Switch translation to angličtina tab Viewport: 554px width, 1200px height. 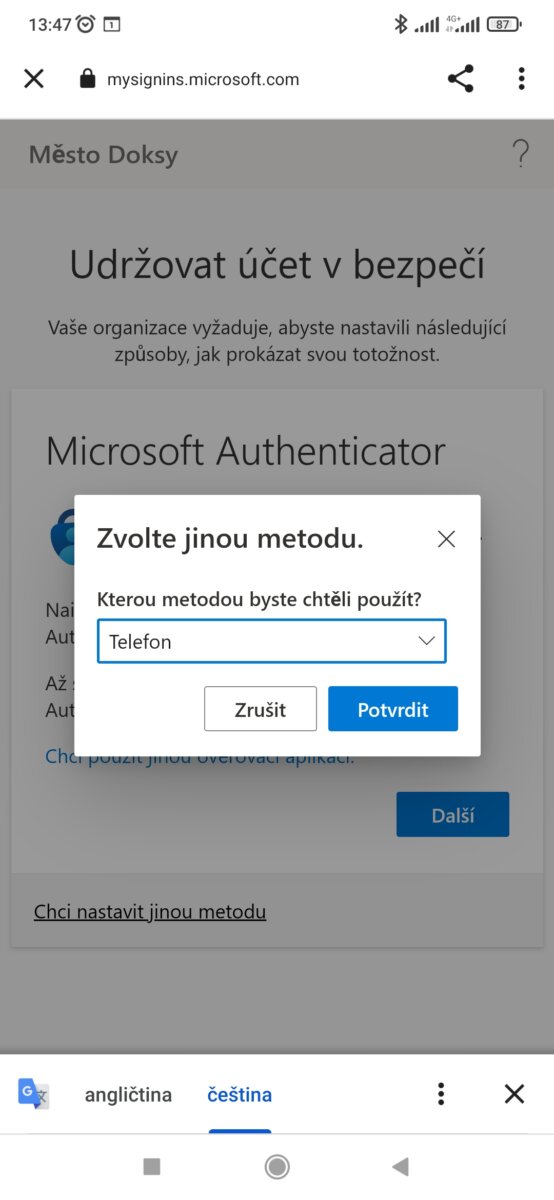pos(128,1095)
